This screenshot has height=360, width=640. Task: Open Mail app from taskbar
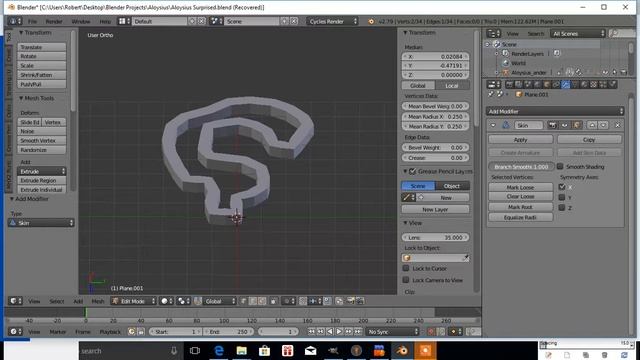[x=310, y=351]
